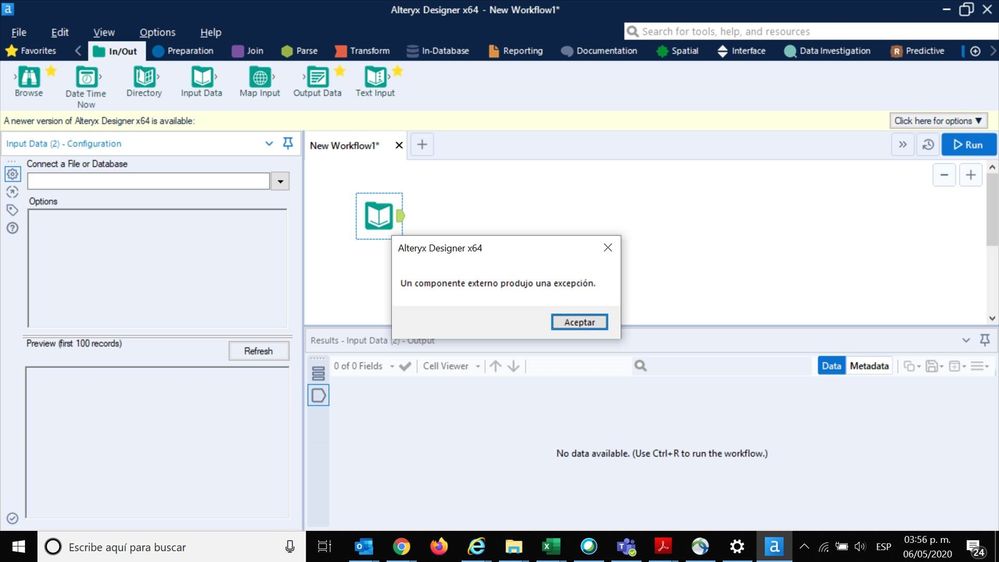Show the Metadata view in Results

click(869, 366)
